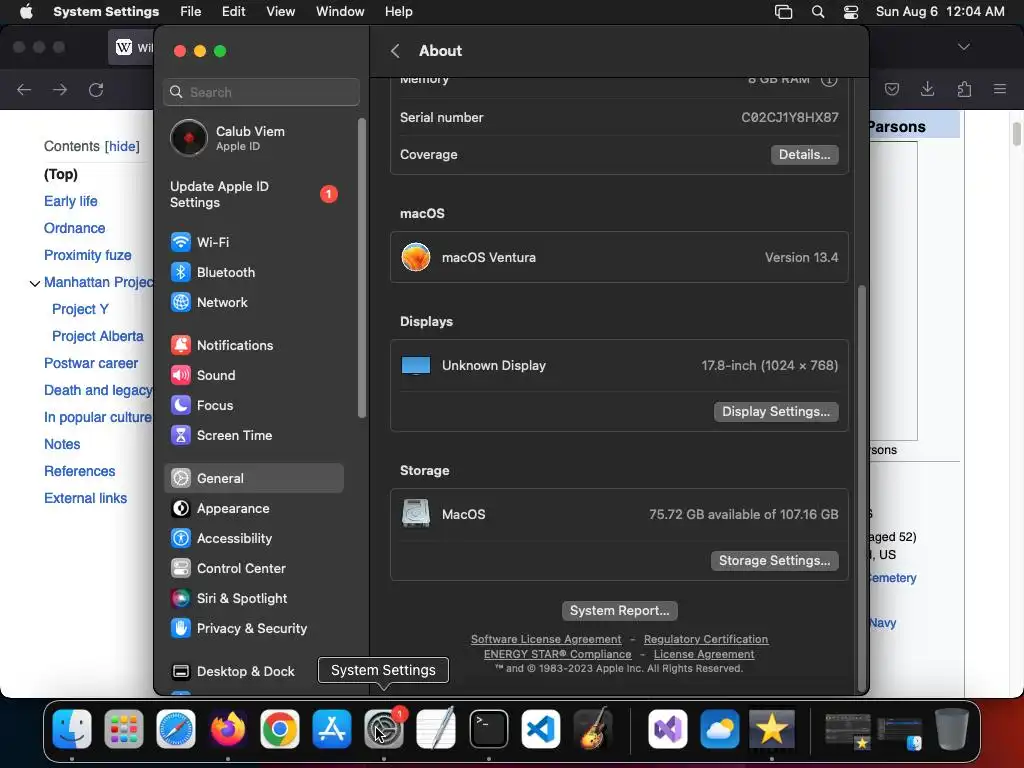Screen dimensions: 1024x768
Task: Go back from About page
Action: click(x=395, y=51)
